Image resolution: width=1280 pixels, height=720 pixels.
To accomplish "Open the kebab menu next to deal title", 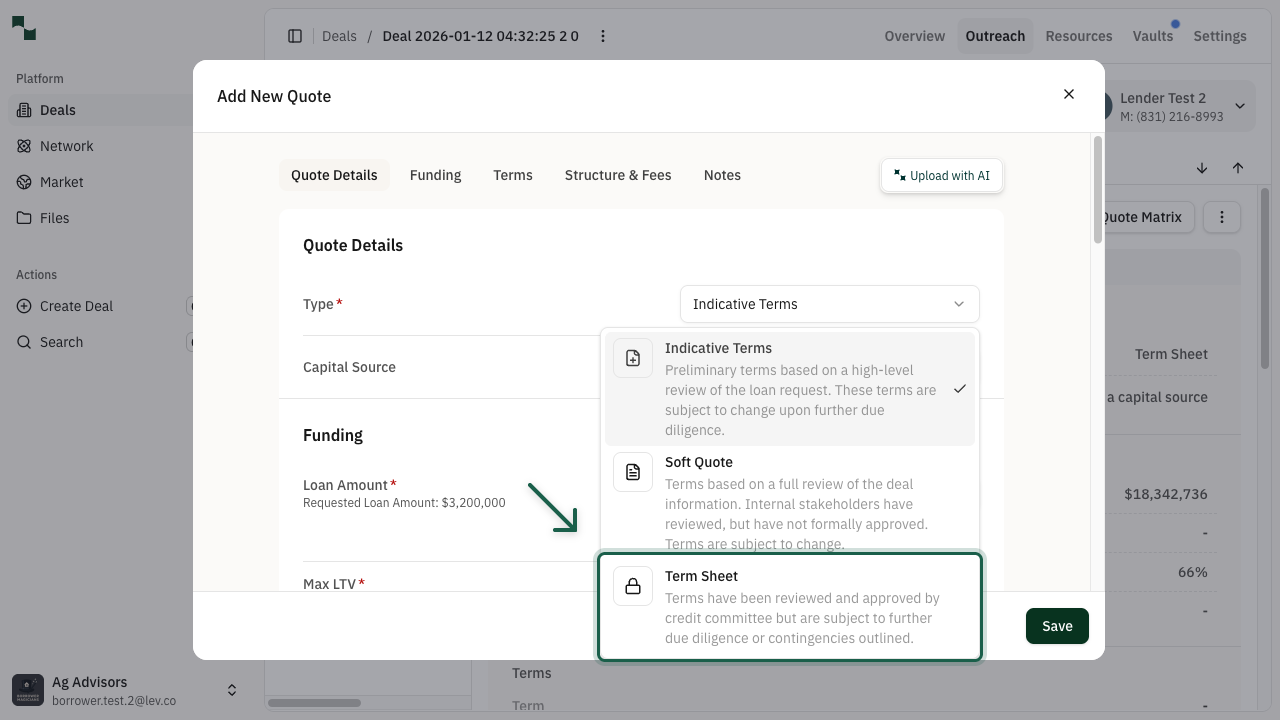I will 602,36.
